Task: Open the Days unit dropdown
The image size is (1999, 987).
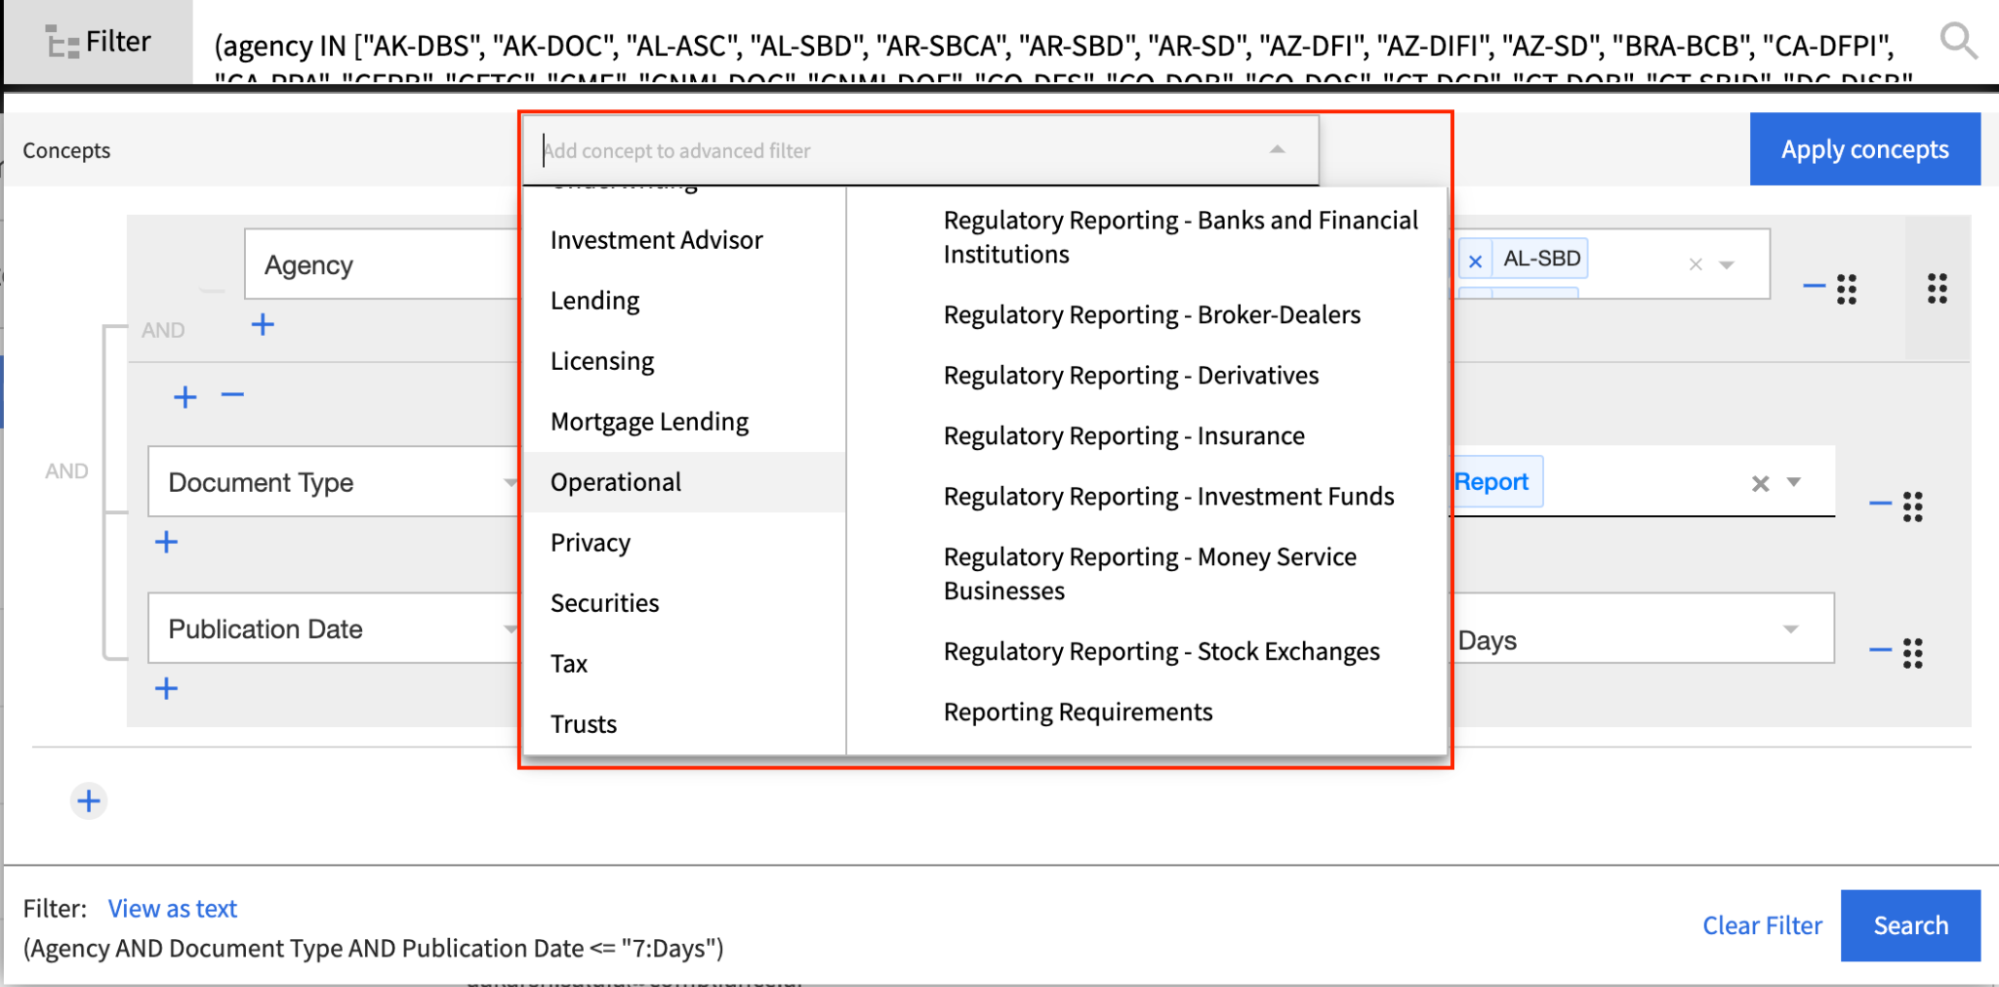Action: tap(1790, 630)
